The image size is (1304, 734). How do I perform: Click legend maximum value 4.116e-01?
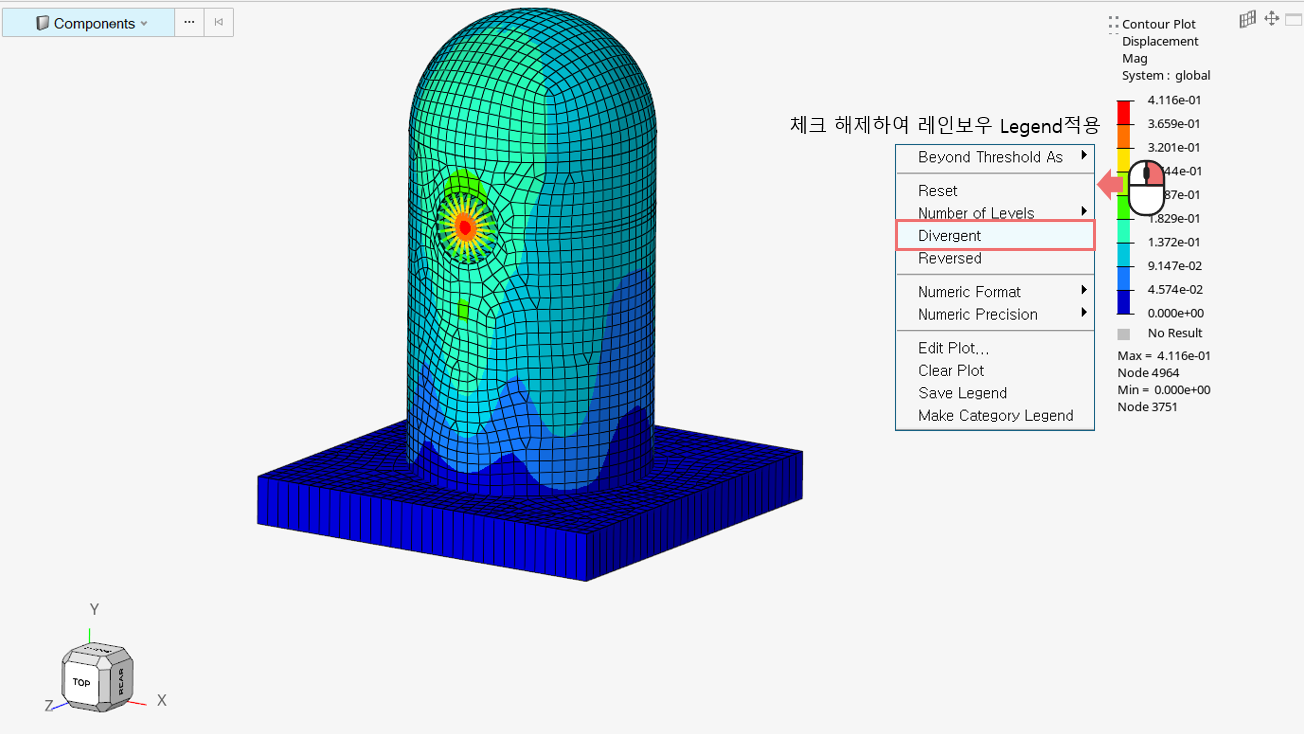[1175, 100]
